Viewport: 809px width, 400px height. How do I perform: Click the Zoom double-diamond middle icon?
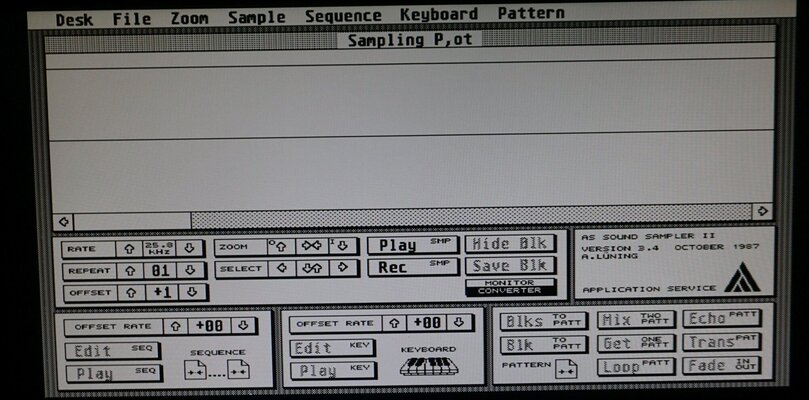(x=311, y=246)
